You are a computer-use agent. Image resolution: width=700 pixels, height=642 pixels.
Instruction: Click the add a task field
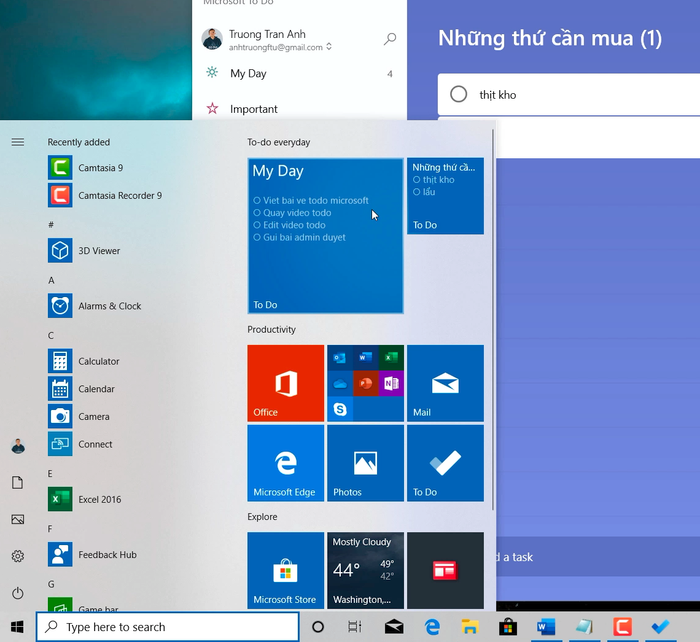(598, 557)
